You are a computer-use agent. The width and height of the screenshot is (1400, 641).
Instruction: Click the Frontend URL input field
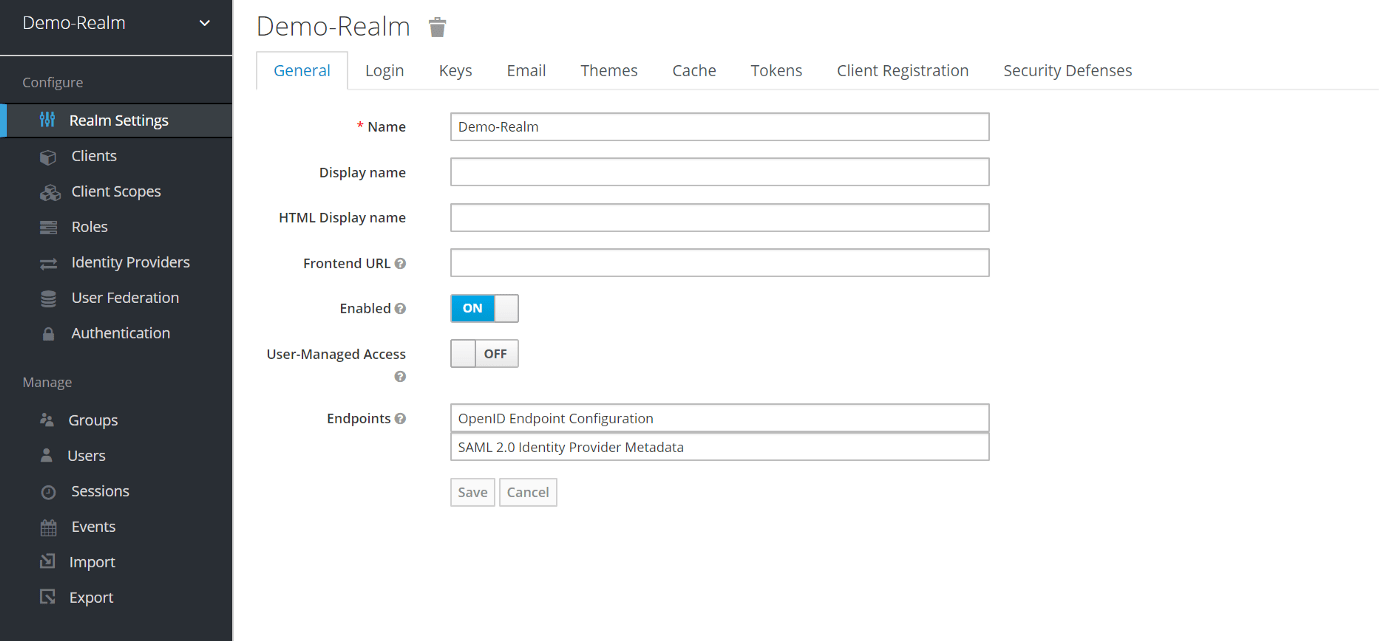pos(720,263)
